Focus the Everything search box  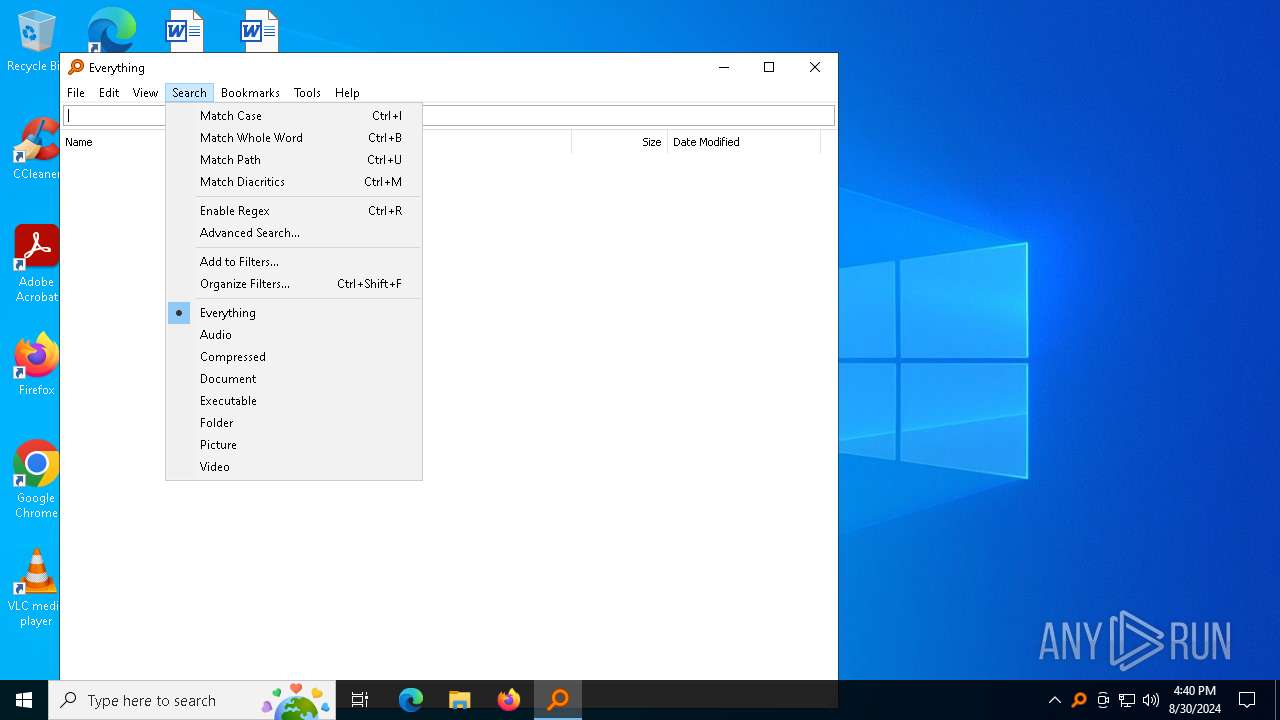point(449,116)
